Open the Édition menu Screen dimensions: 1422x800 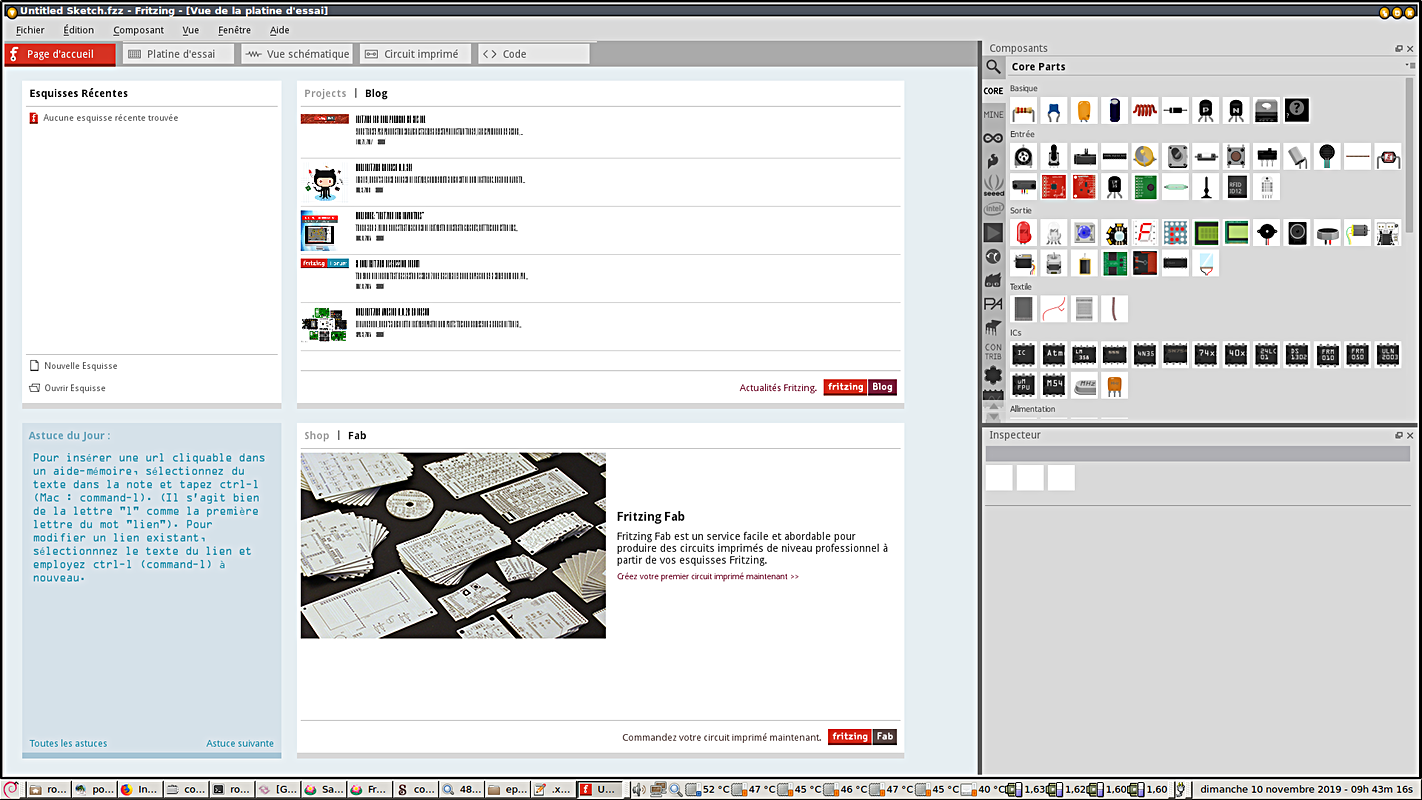click(79, 30)
